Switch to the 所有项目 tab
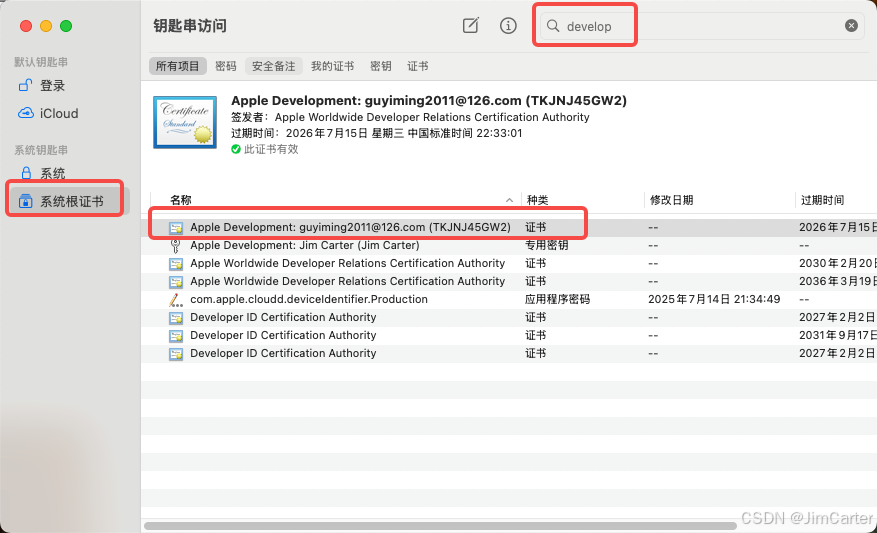877x533 pixels. (177, 66)
